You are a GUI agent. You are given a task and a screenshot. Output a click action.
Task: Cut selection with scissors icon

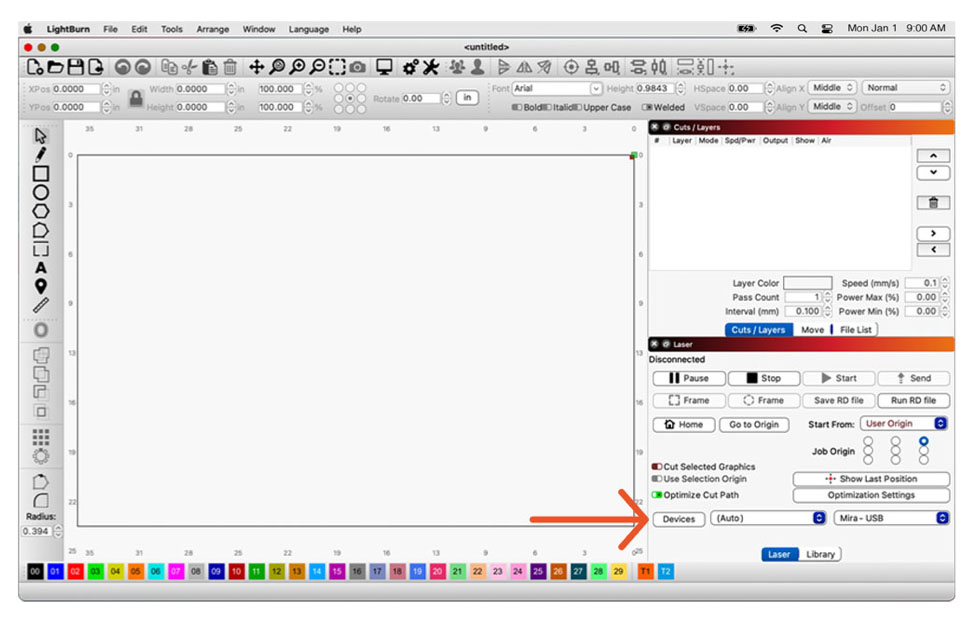pos(189,67)
